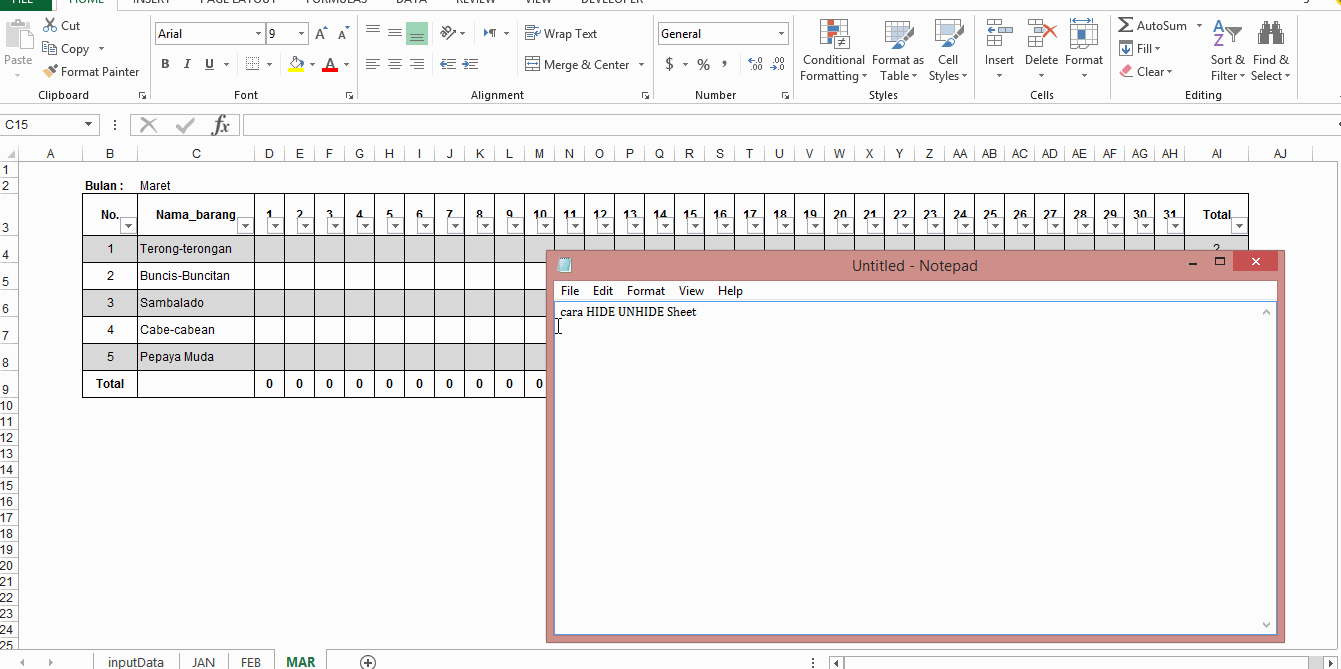Enable Wrap Text
This screenshot has width=1341, height=669.
click(x=561, y=33)
